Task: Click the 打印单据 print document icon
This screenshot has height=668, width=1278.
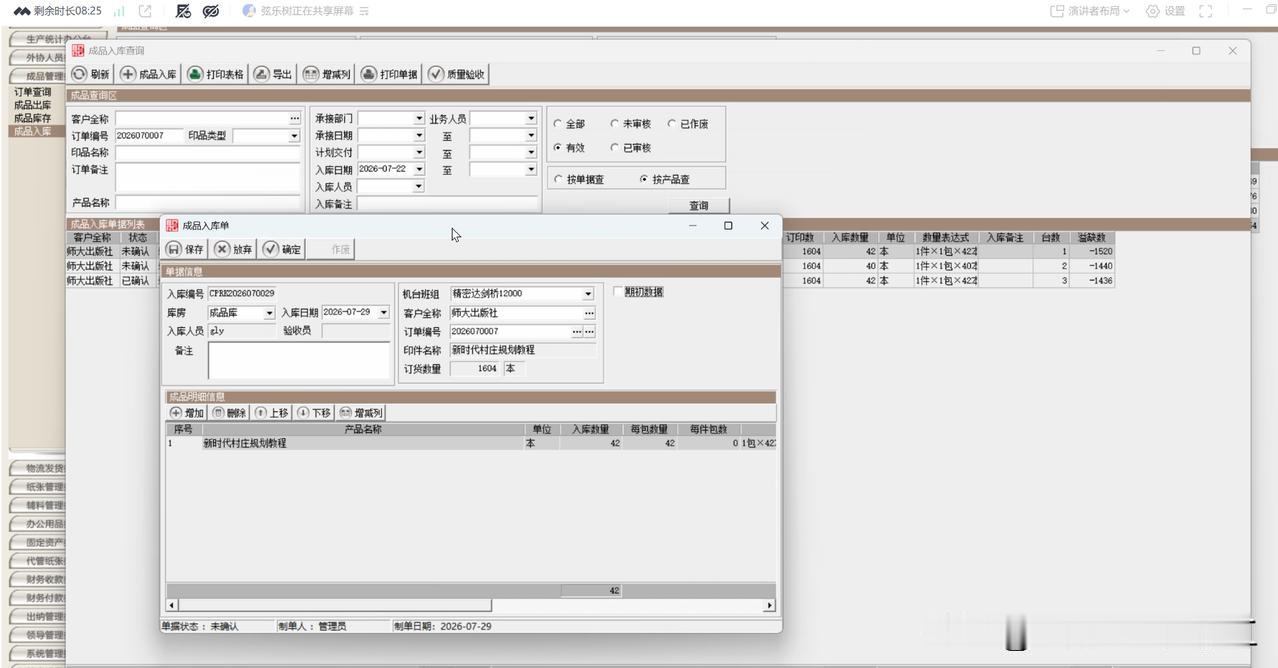Action: click(369, 74)
